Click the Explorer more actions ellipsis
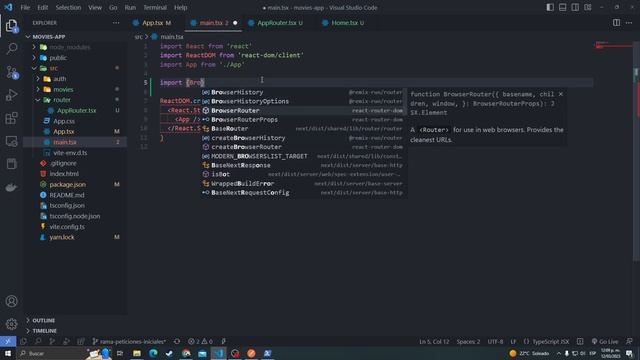Viewport: 640px width, 360px height. 116,23
